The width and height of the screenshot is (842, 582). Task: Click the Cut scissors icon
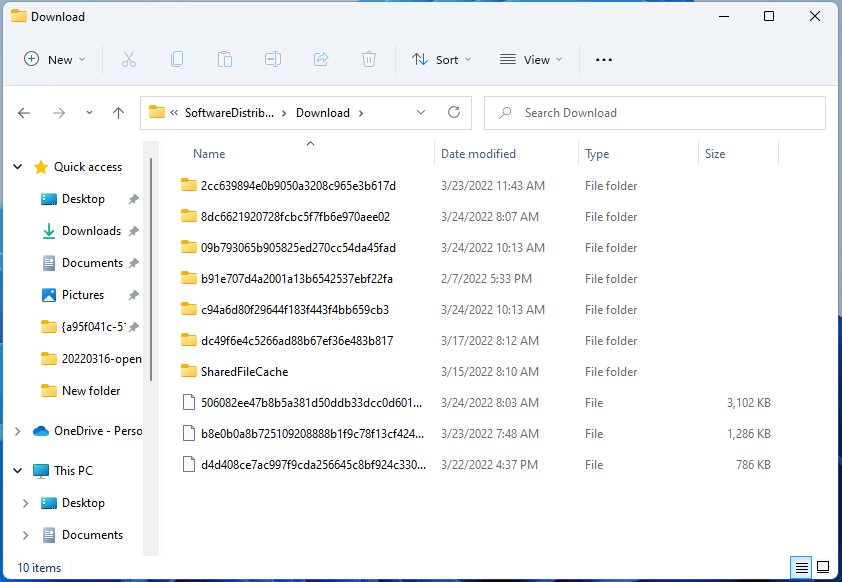point(129,59)
